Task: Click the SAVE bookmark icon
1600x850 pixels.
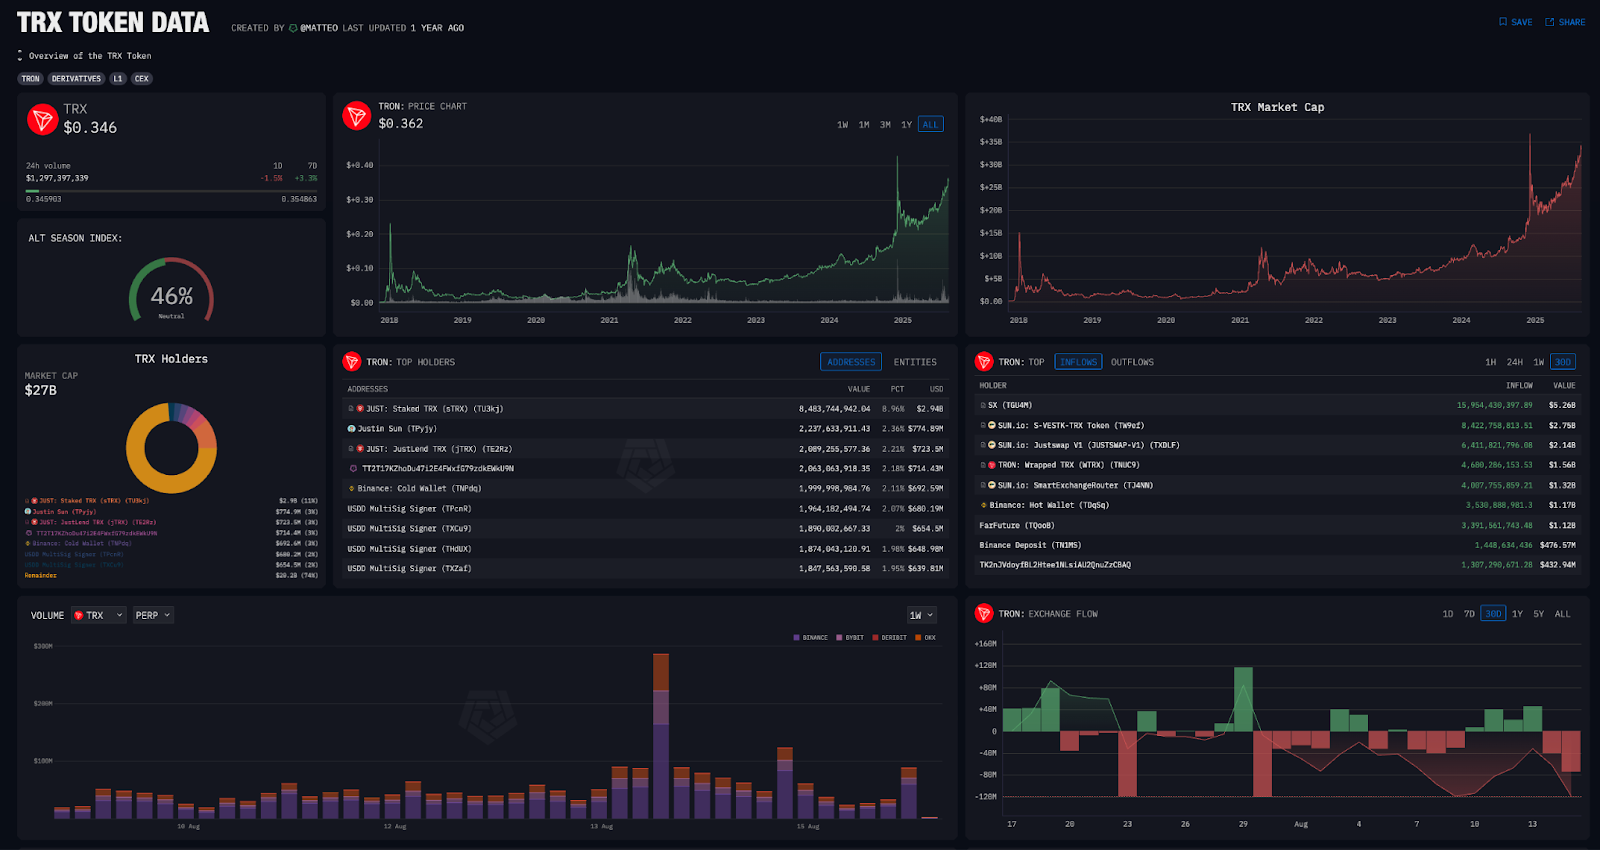Action: pos(1502,22)
